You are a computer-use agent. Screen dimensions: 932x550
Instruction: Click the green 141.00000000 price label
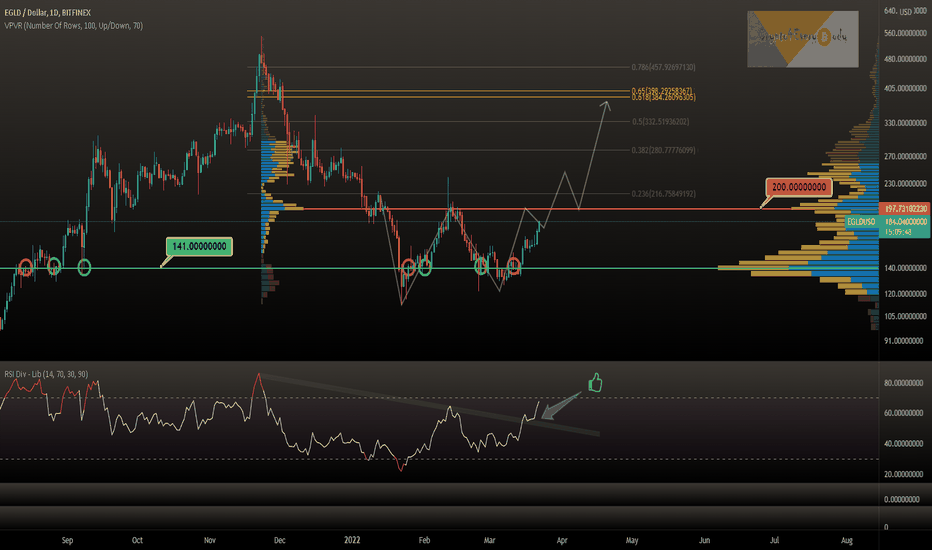(x=199, y=246)
